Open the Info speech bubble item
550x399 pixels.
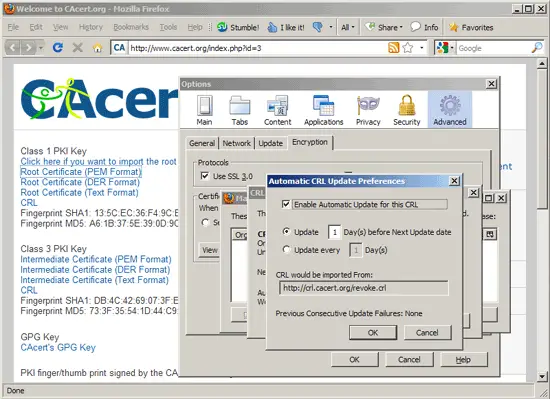tap(424, 27)
